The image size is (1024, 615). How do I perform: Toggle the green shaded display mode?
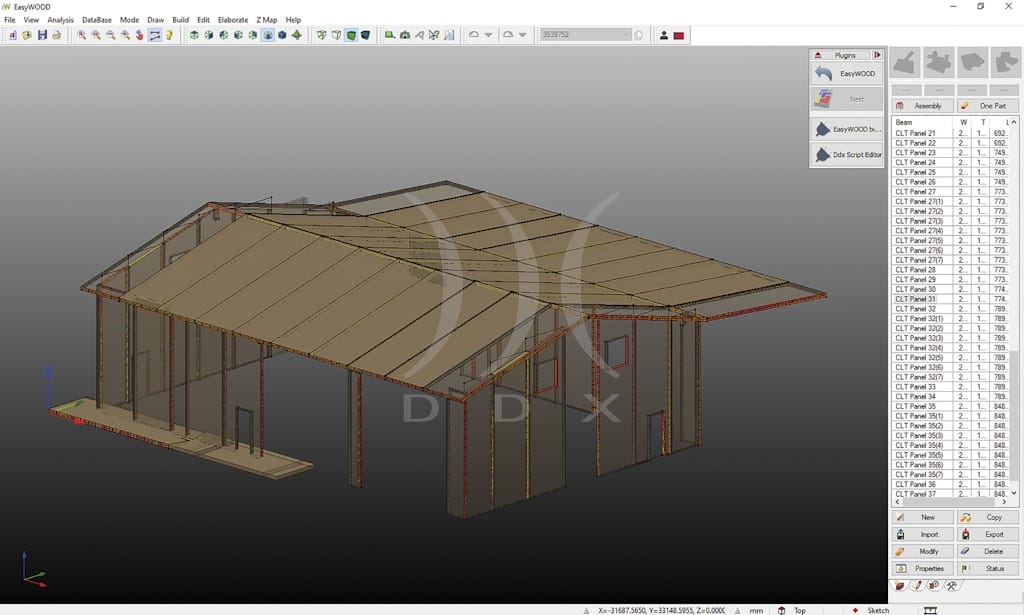[x=351, y=35]
